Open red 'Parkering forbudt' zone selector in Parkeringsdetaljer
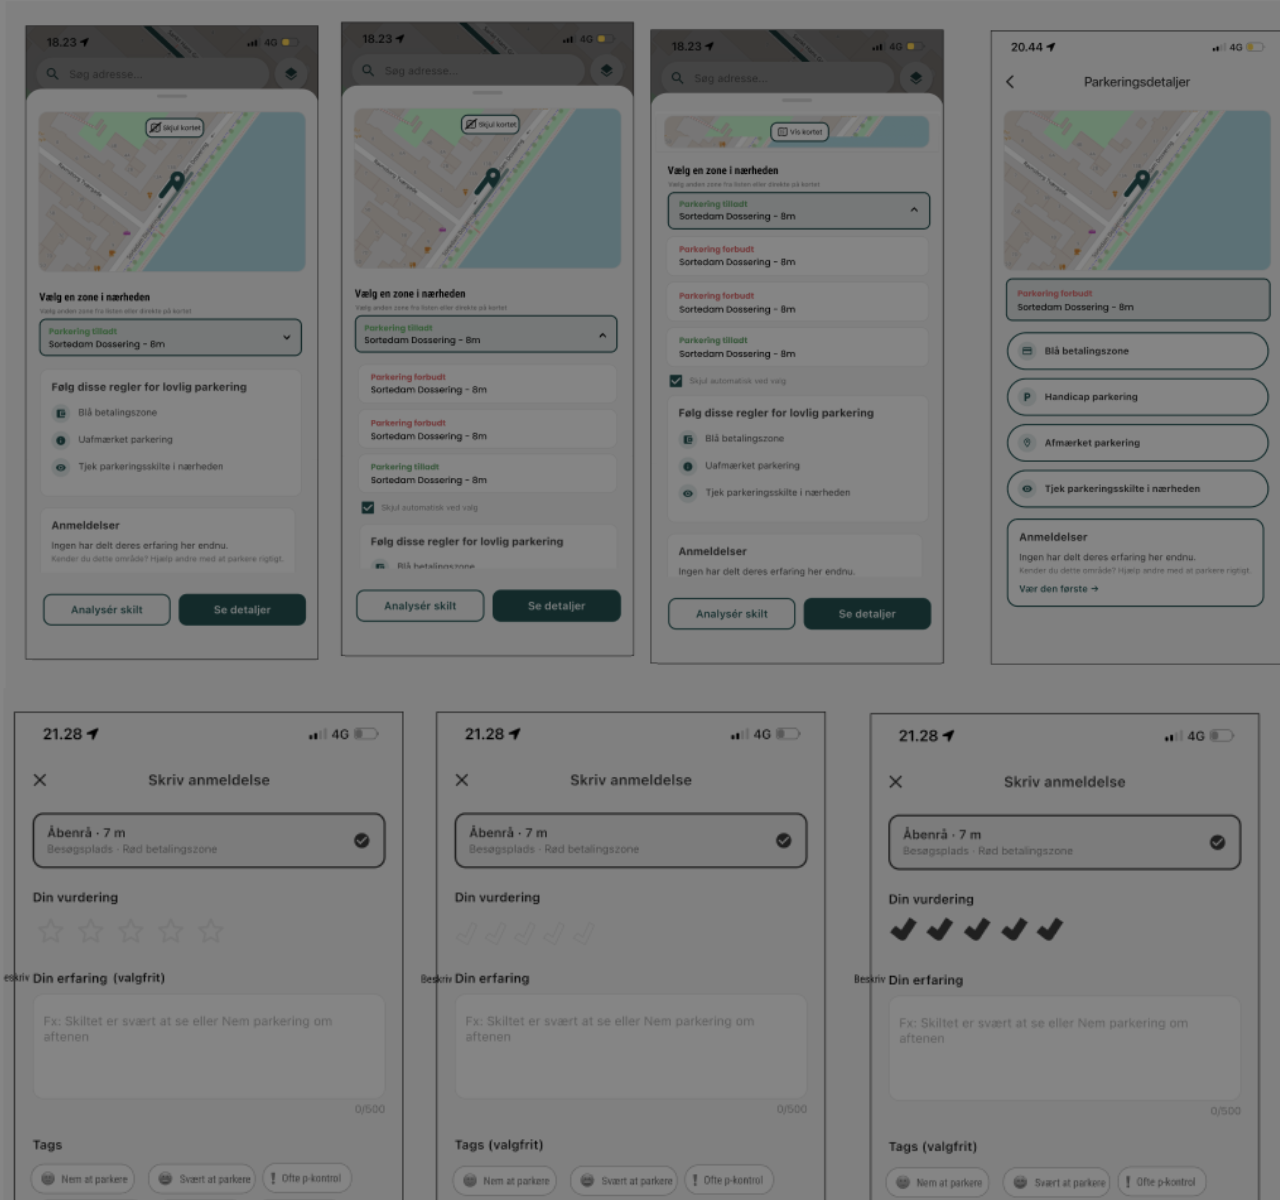The height and width of the screenshot is (1200, 1280). (x=1137, y=300)
